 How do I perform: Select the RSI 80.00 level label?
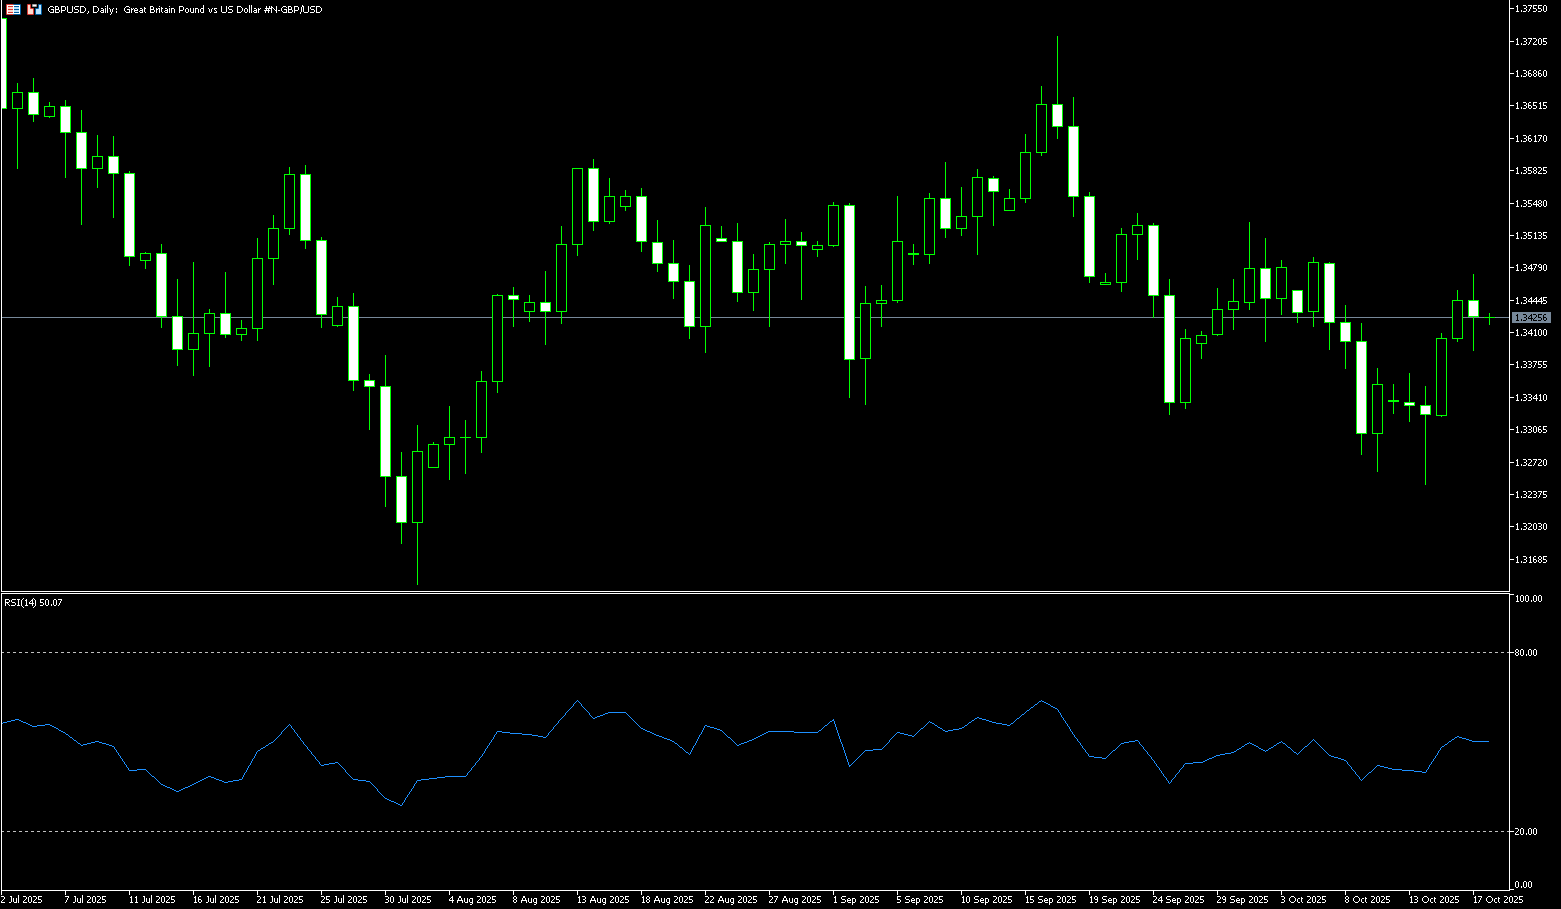pyautogui.click(x=1526, y=652)
